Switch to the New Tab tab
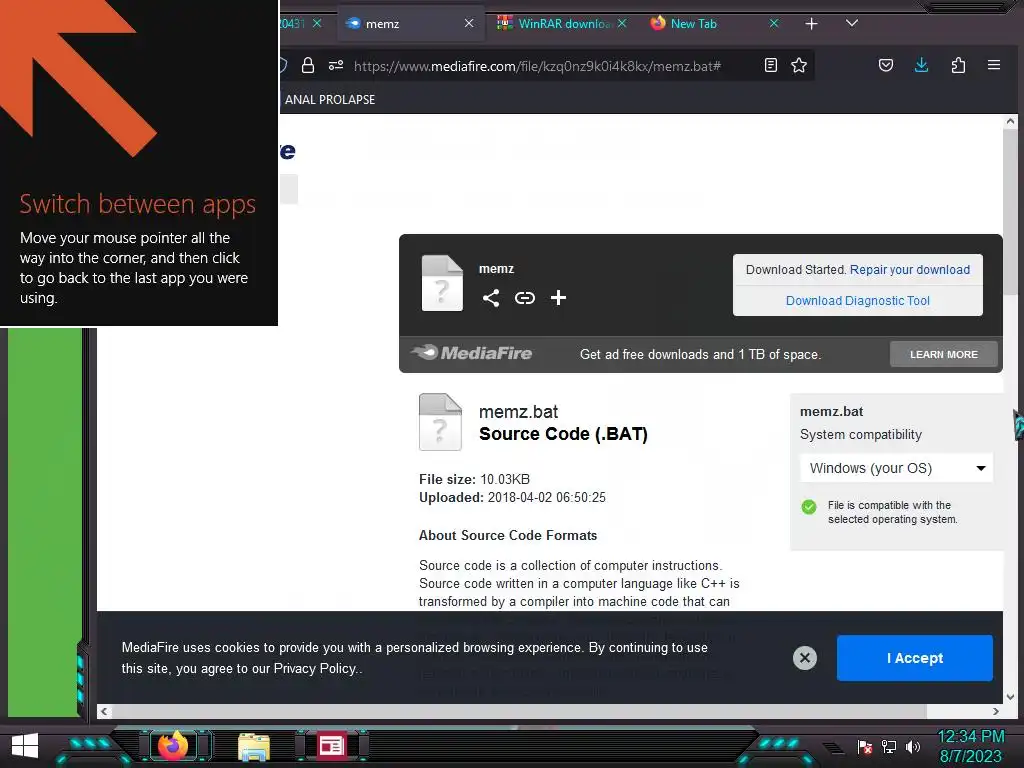 coord(714,24)
